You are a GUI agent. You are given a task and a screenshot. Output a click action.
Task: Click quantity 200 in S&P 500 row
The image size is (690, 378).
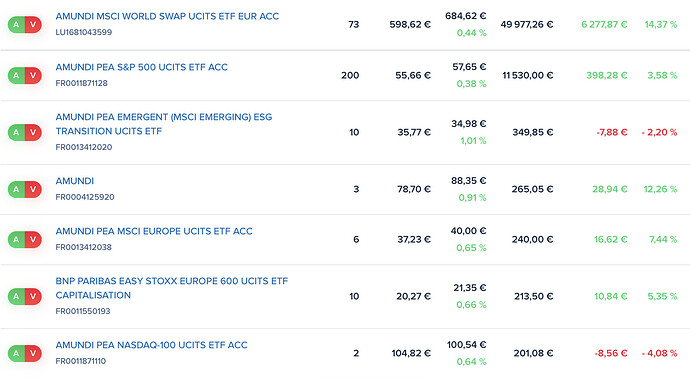point(350,75)
